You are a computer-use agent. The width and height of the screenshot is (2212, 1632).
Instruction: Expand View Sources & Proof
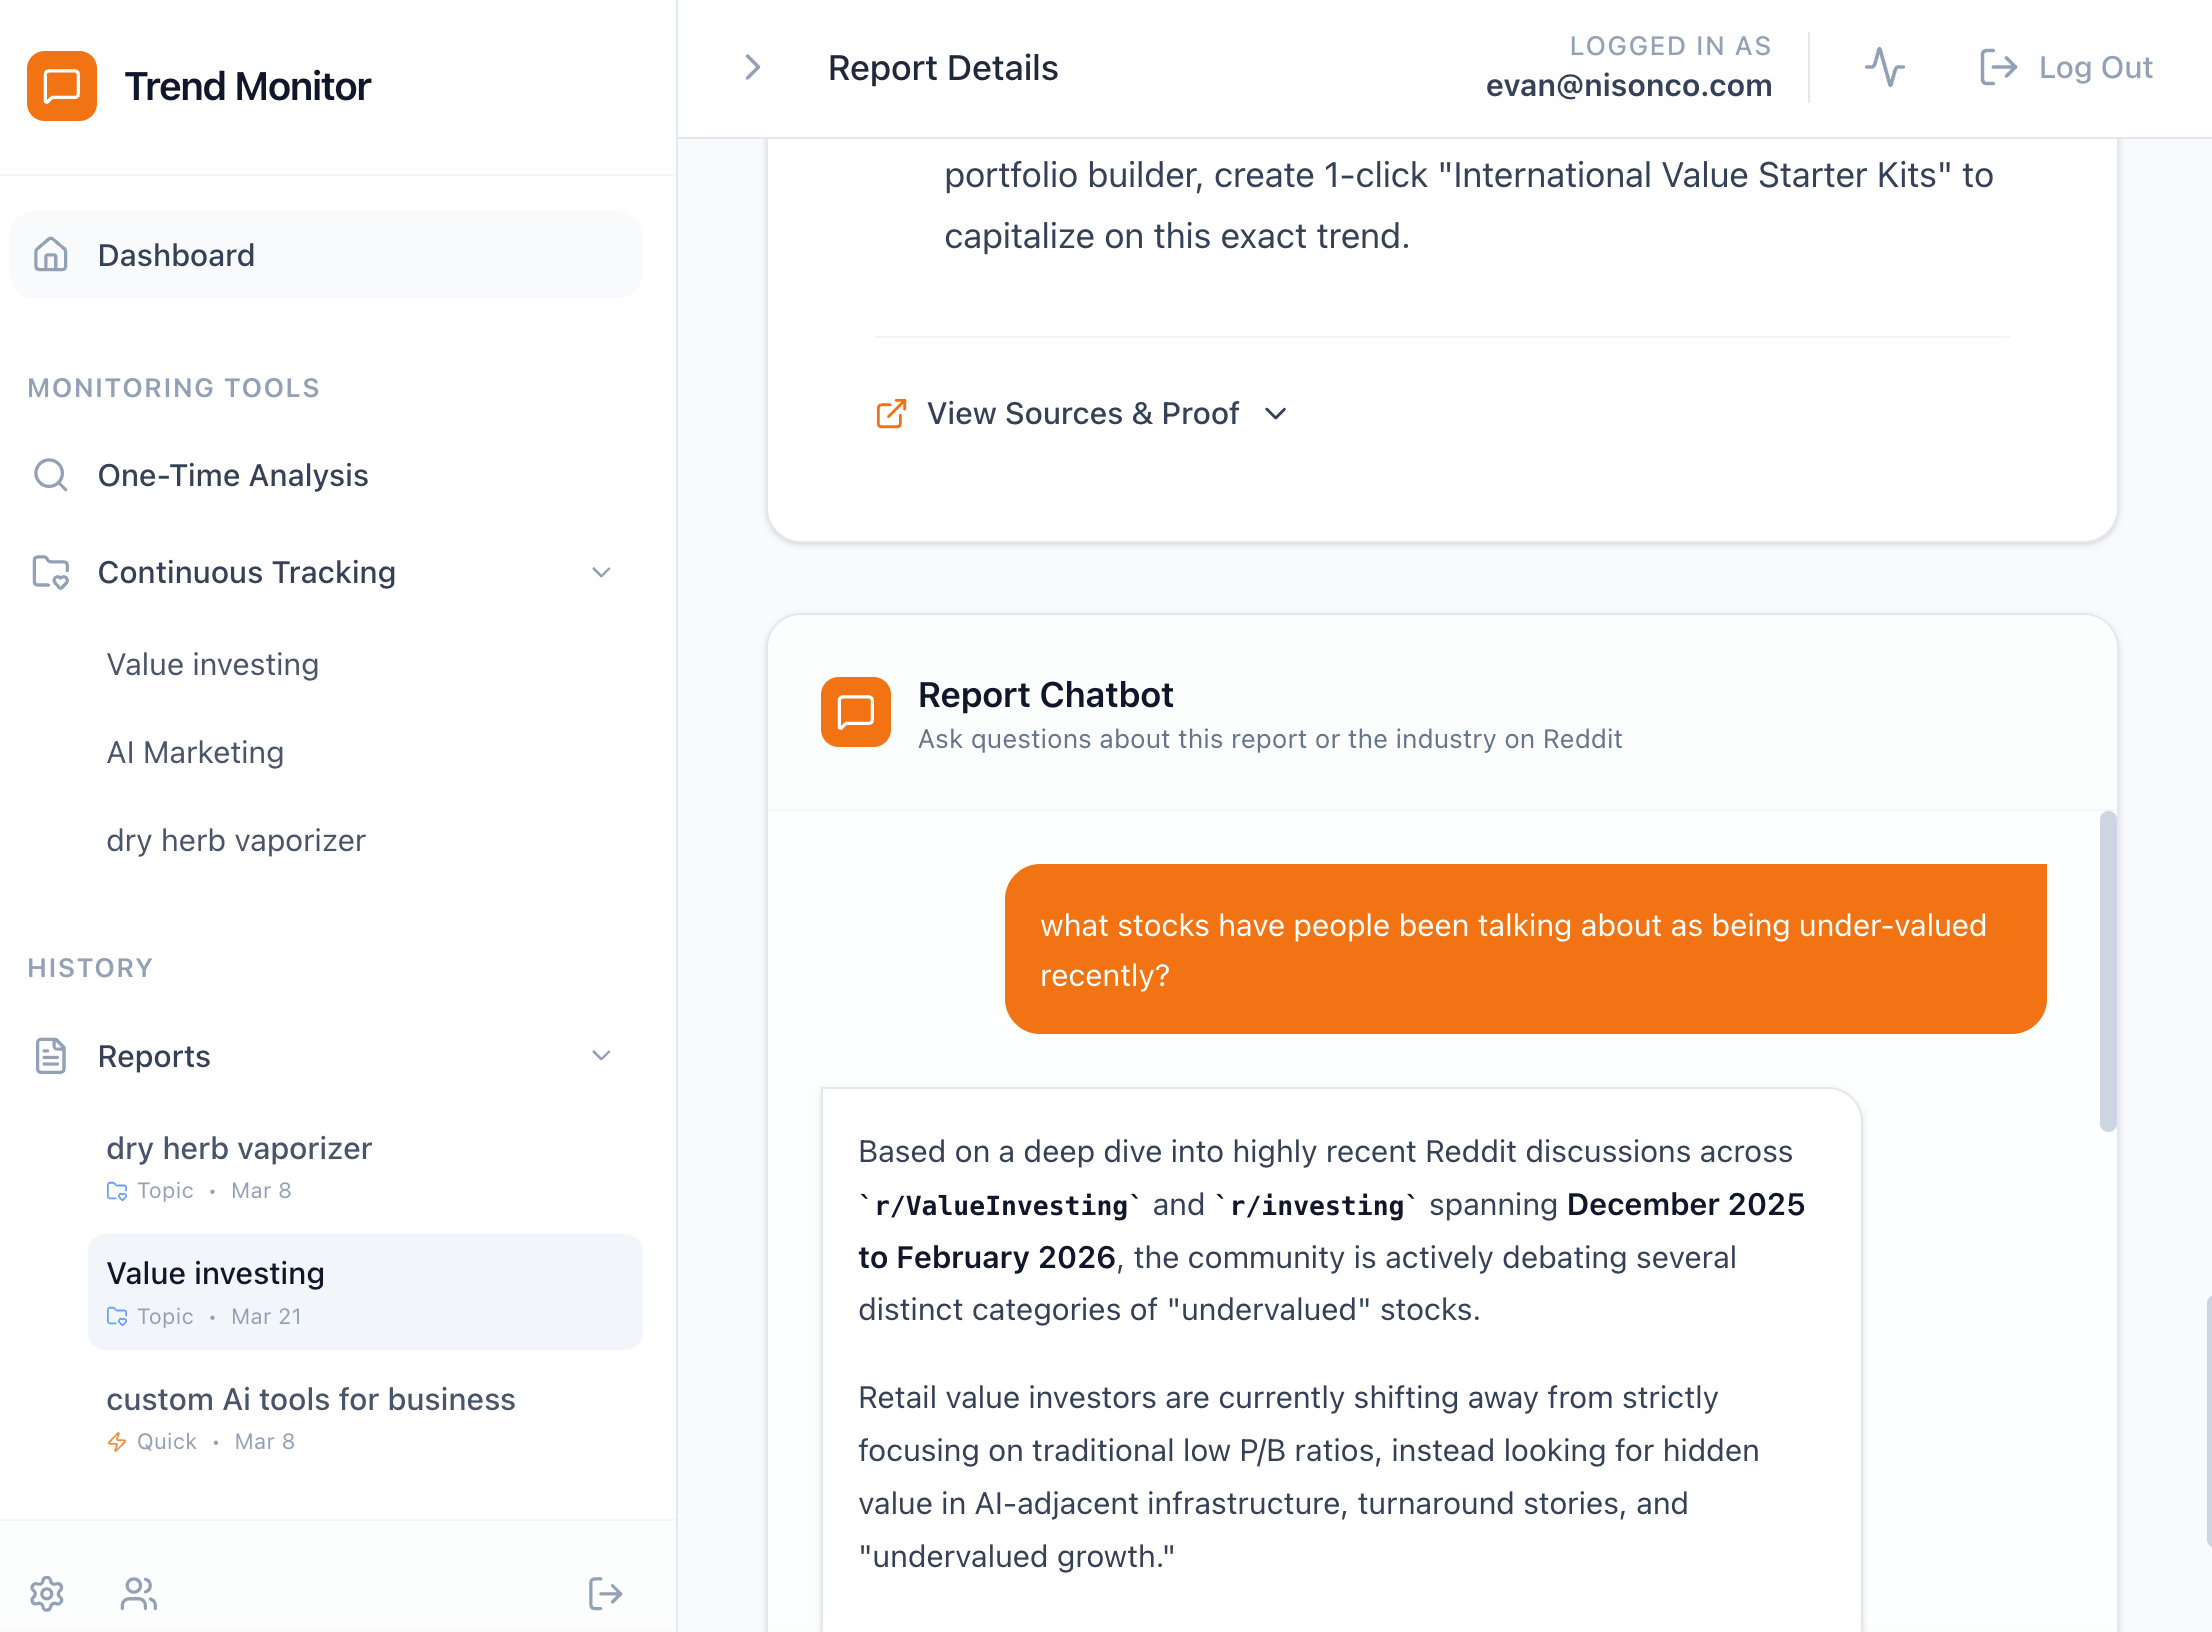[1082, 414]
